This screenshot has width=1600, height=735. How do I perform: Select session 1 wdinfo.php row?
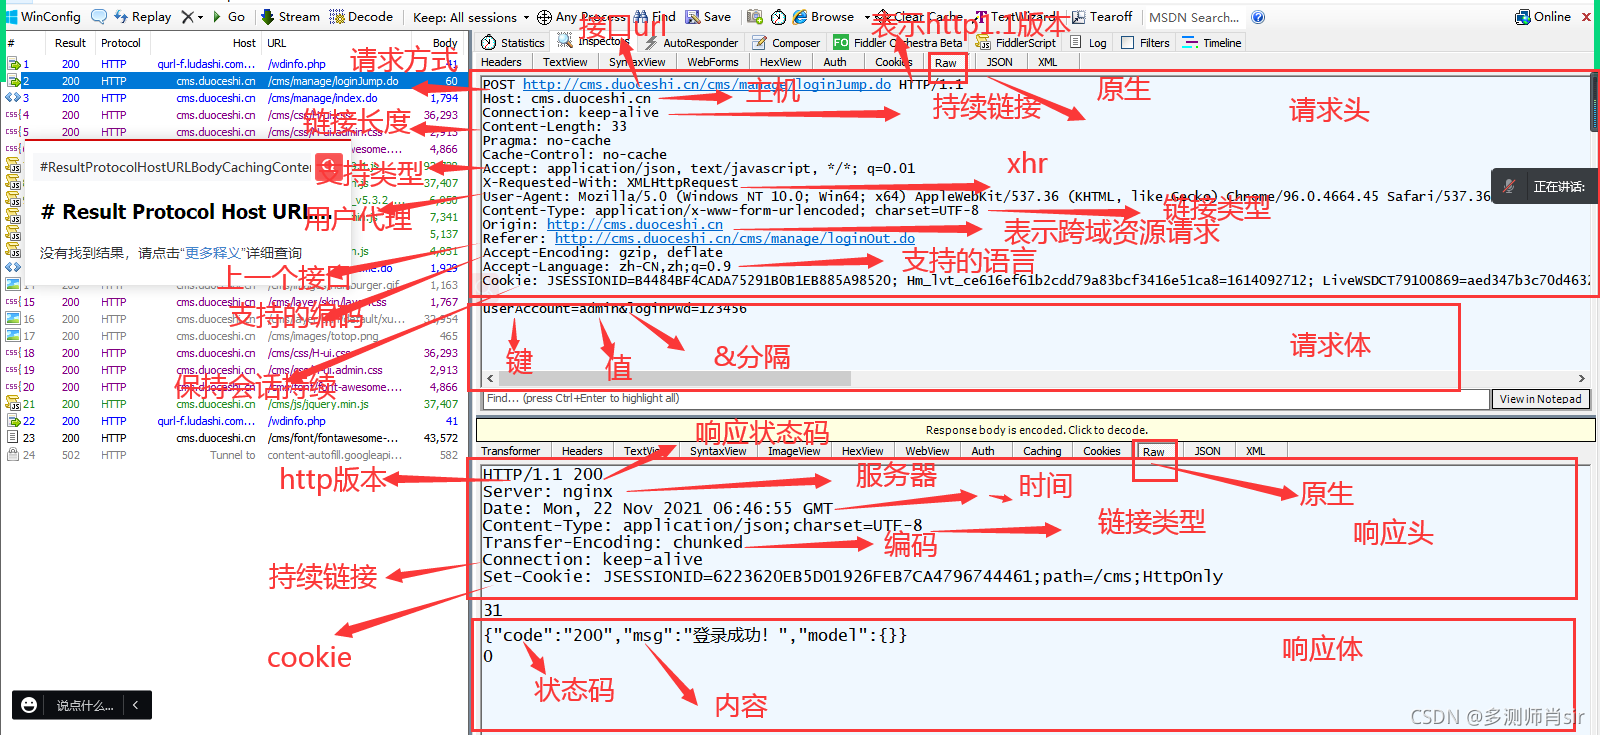pos(234,64)
